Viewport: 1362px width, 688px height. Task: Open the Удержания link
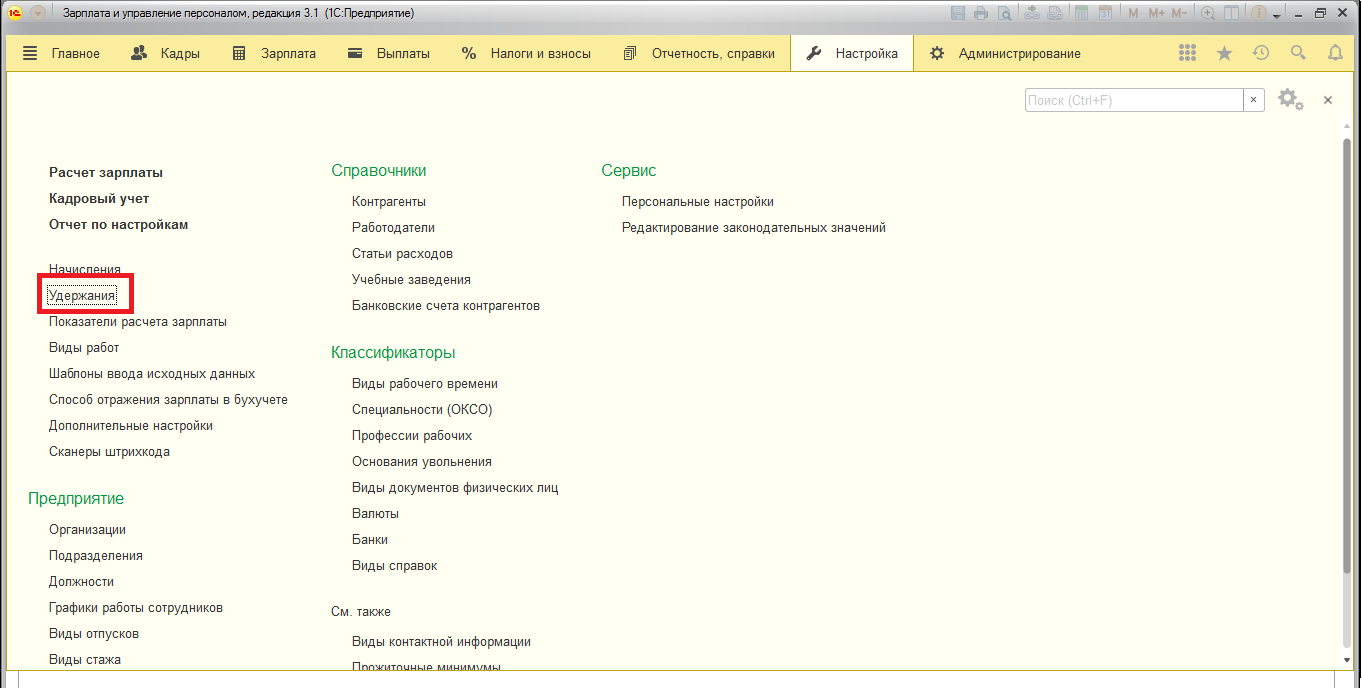pos(82,296)
